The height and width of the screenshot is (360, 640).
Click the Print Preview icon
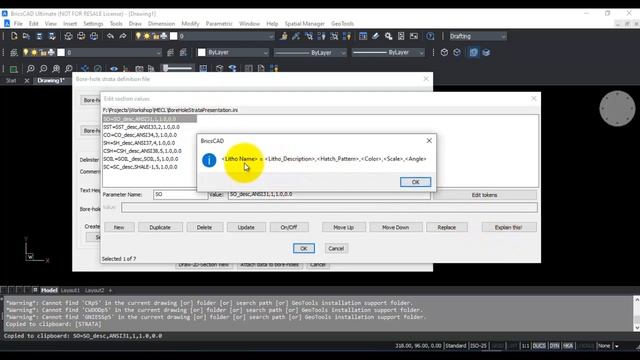pyautogui.click(x=69, y=36)
